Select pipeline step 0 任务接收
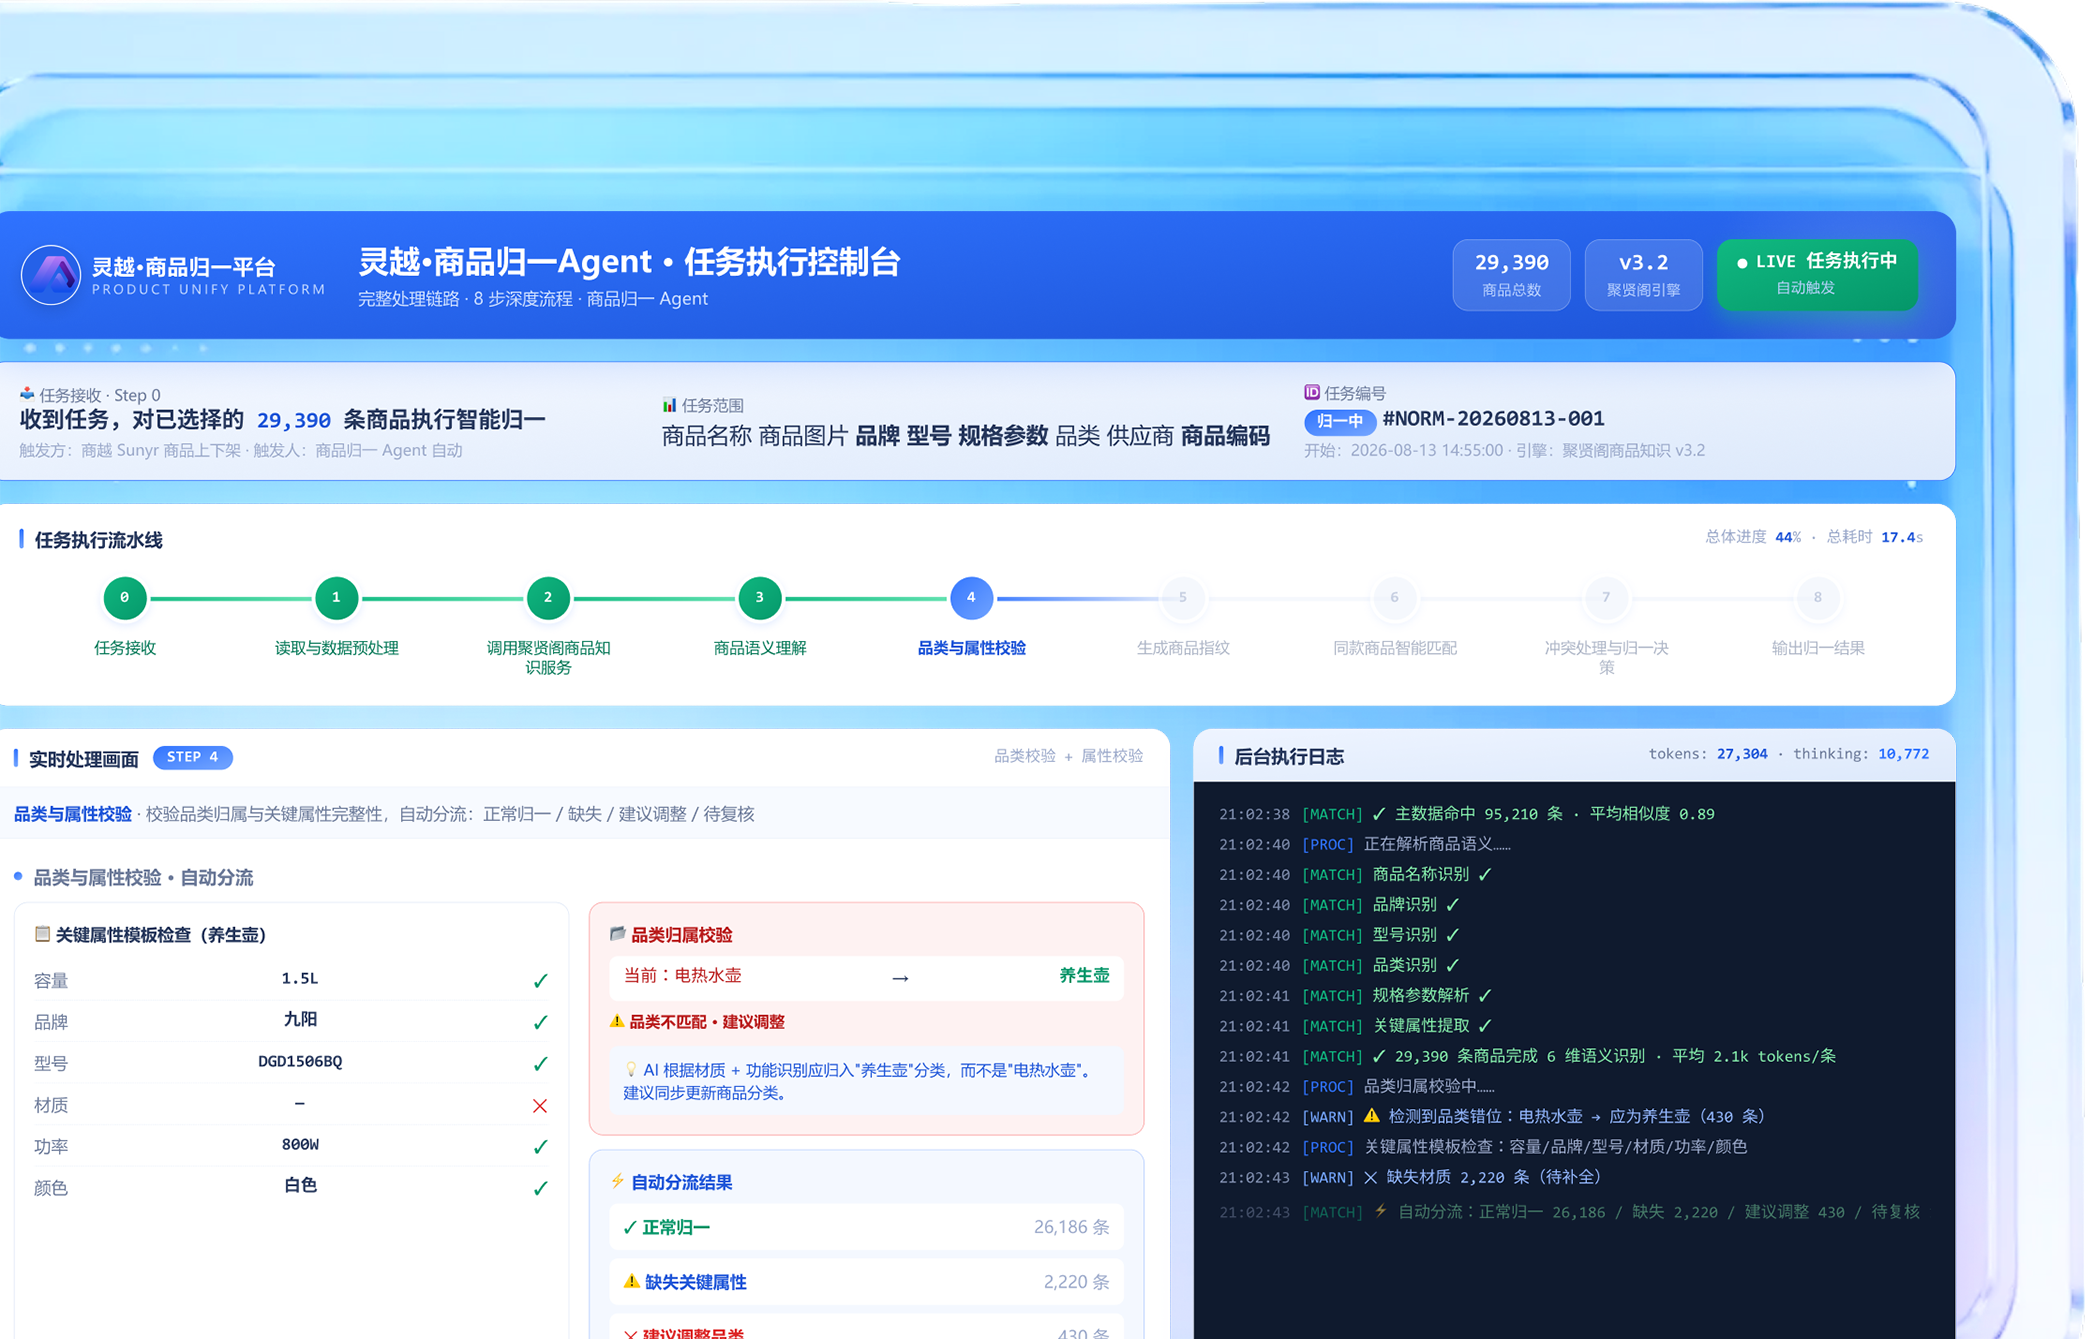 pos(125,598)
